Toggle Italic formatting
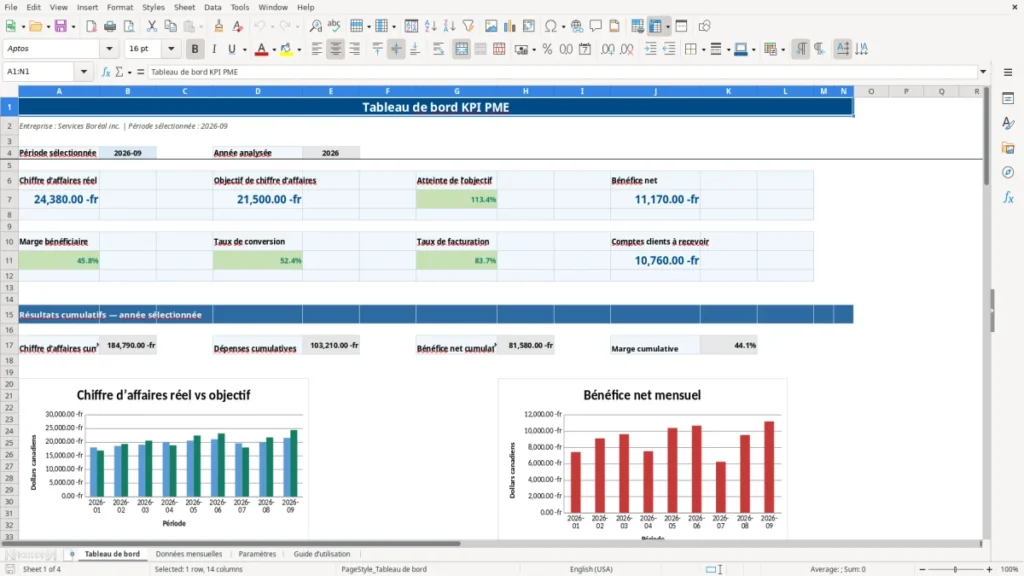Image resolution: width=1024 pixels, height=576 pixels. coord(214,49)
